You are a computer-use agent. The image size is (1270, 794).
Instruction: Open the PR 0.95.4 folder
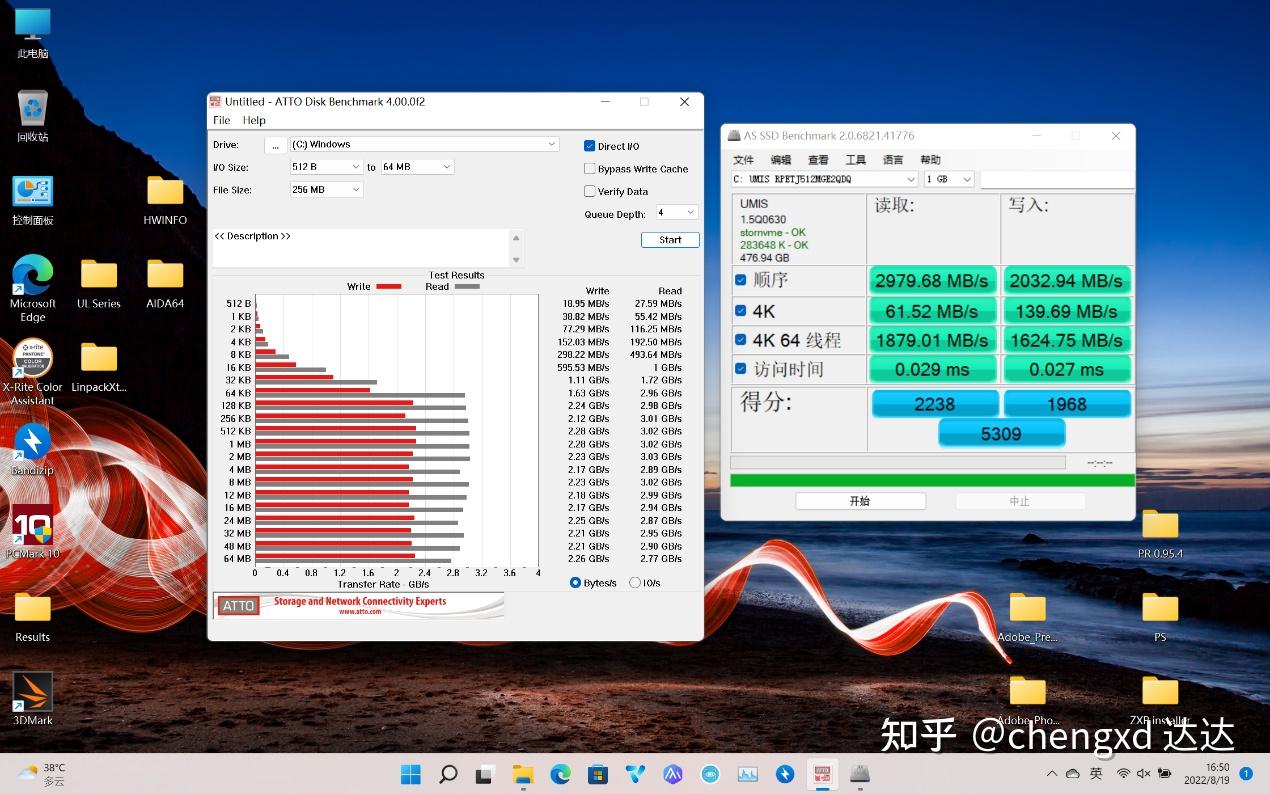(1160, 533)
